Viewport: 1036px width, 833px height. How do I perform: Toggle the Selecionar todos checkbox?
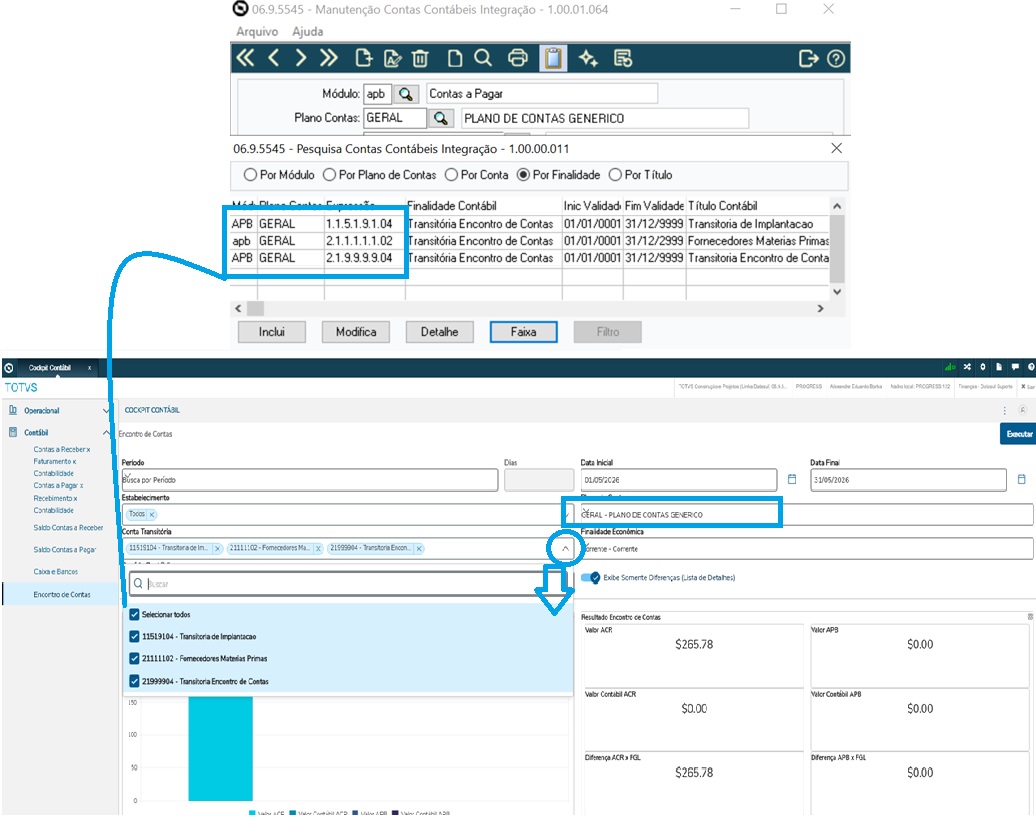[x=134, y=614]
